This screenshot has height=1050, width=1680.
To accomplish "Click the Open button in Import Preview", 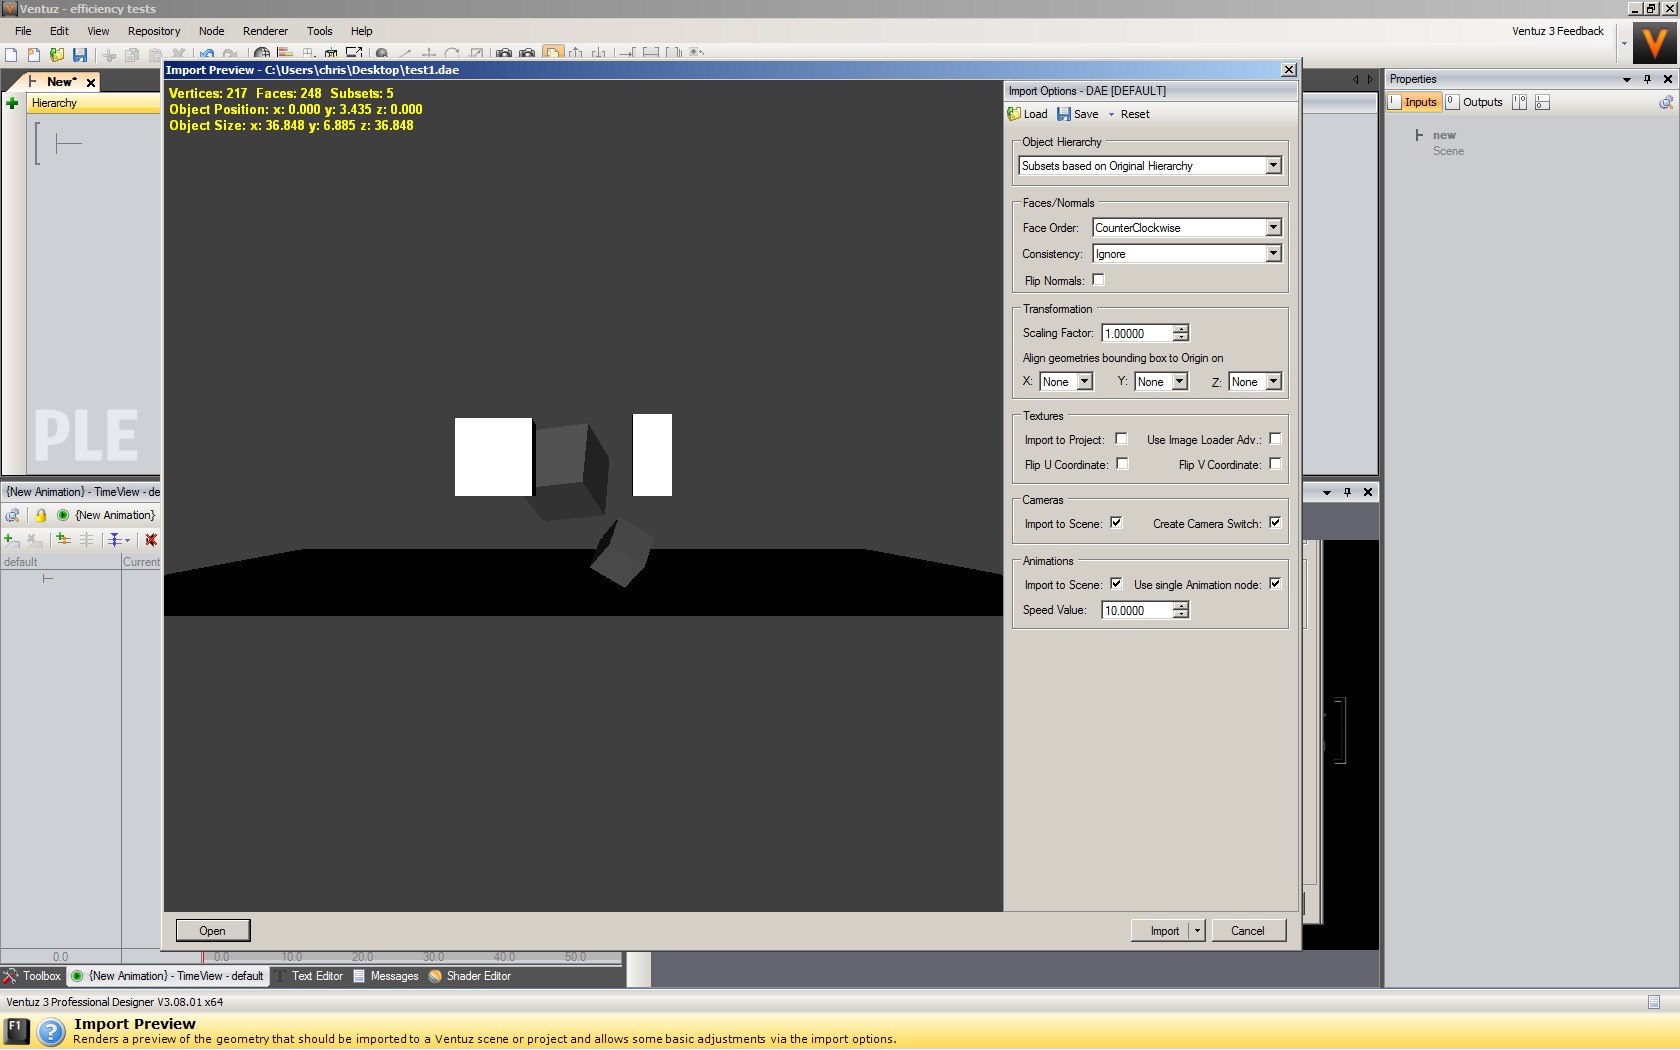I will coord(212,931).
